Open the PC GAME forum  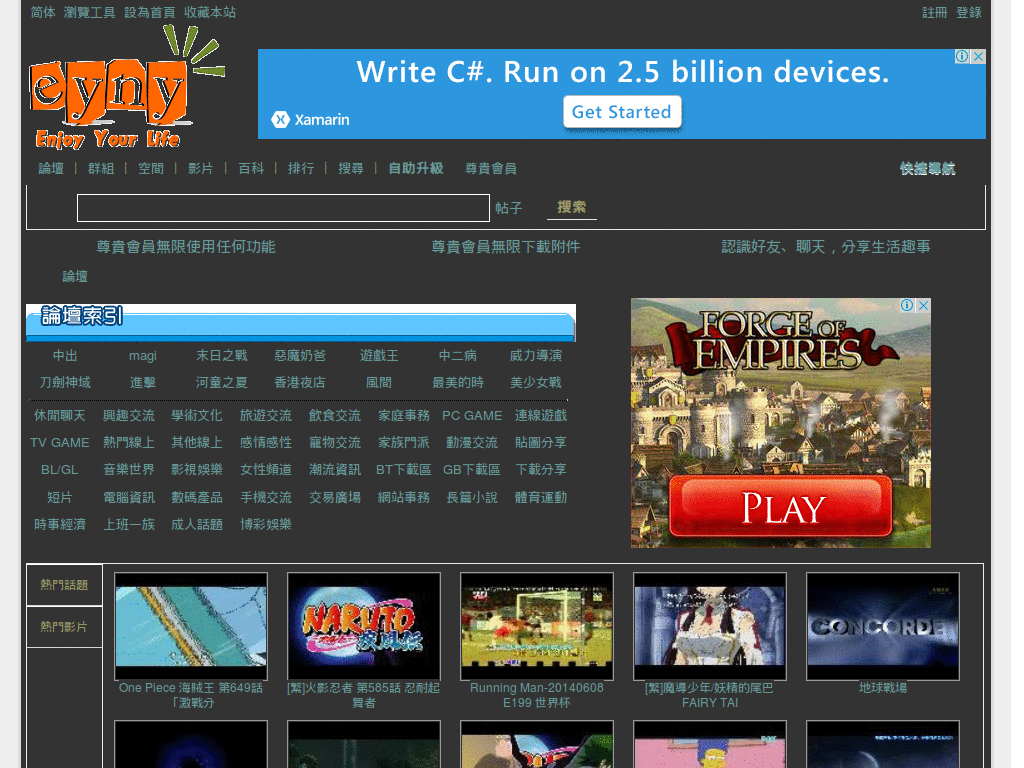[x=472, y=415]
